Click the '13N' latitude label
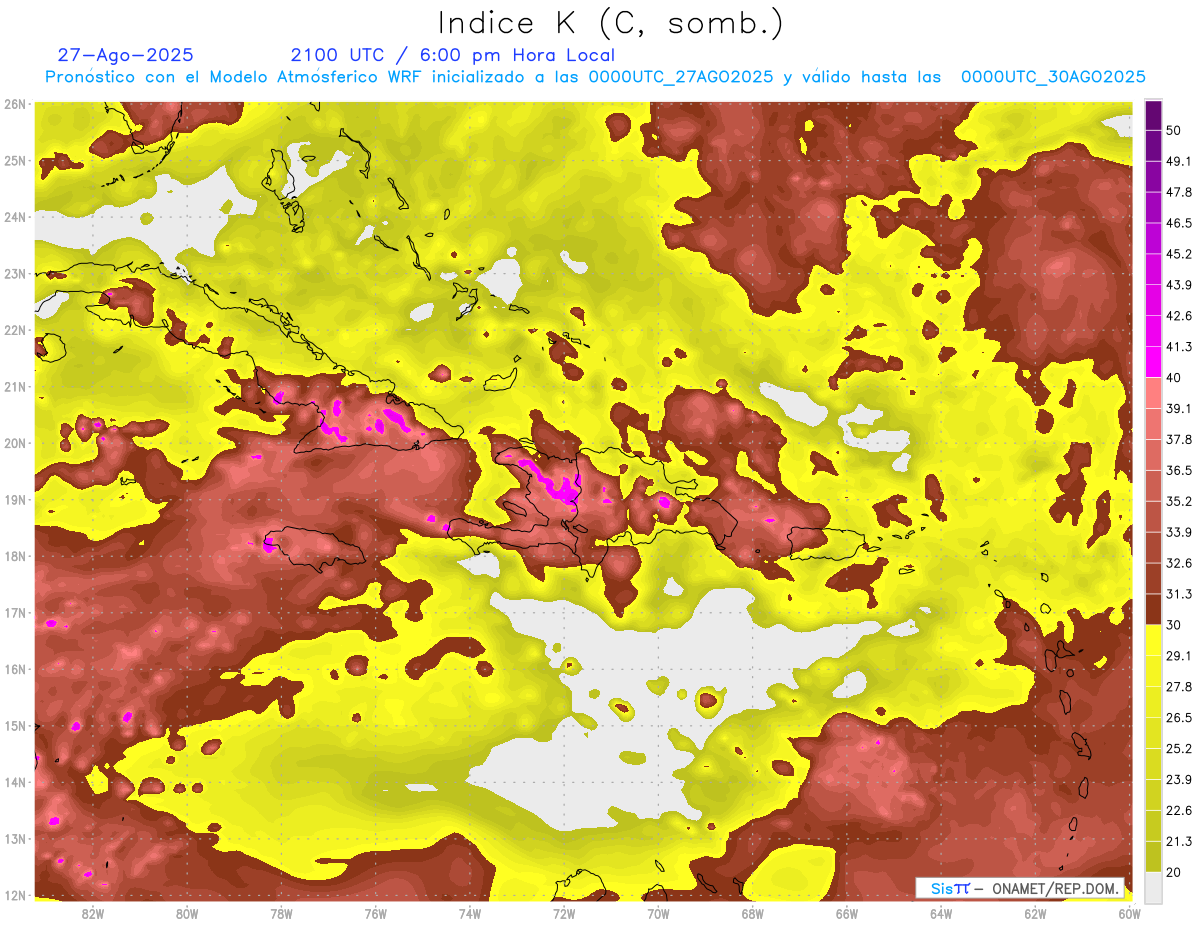 [x=16, y=839]
